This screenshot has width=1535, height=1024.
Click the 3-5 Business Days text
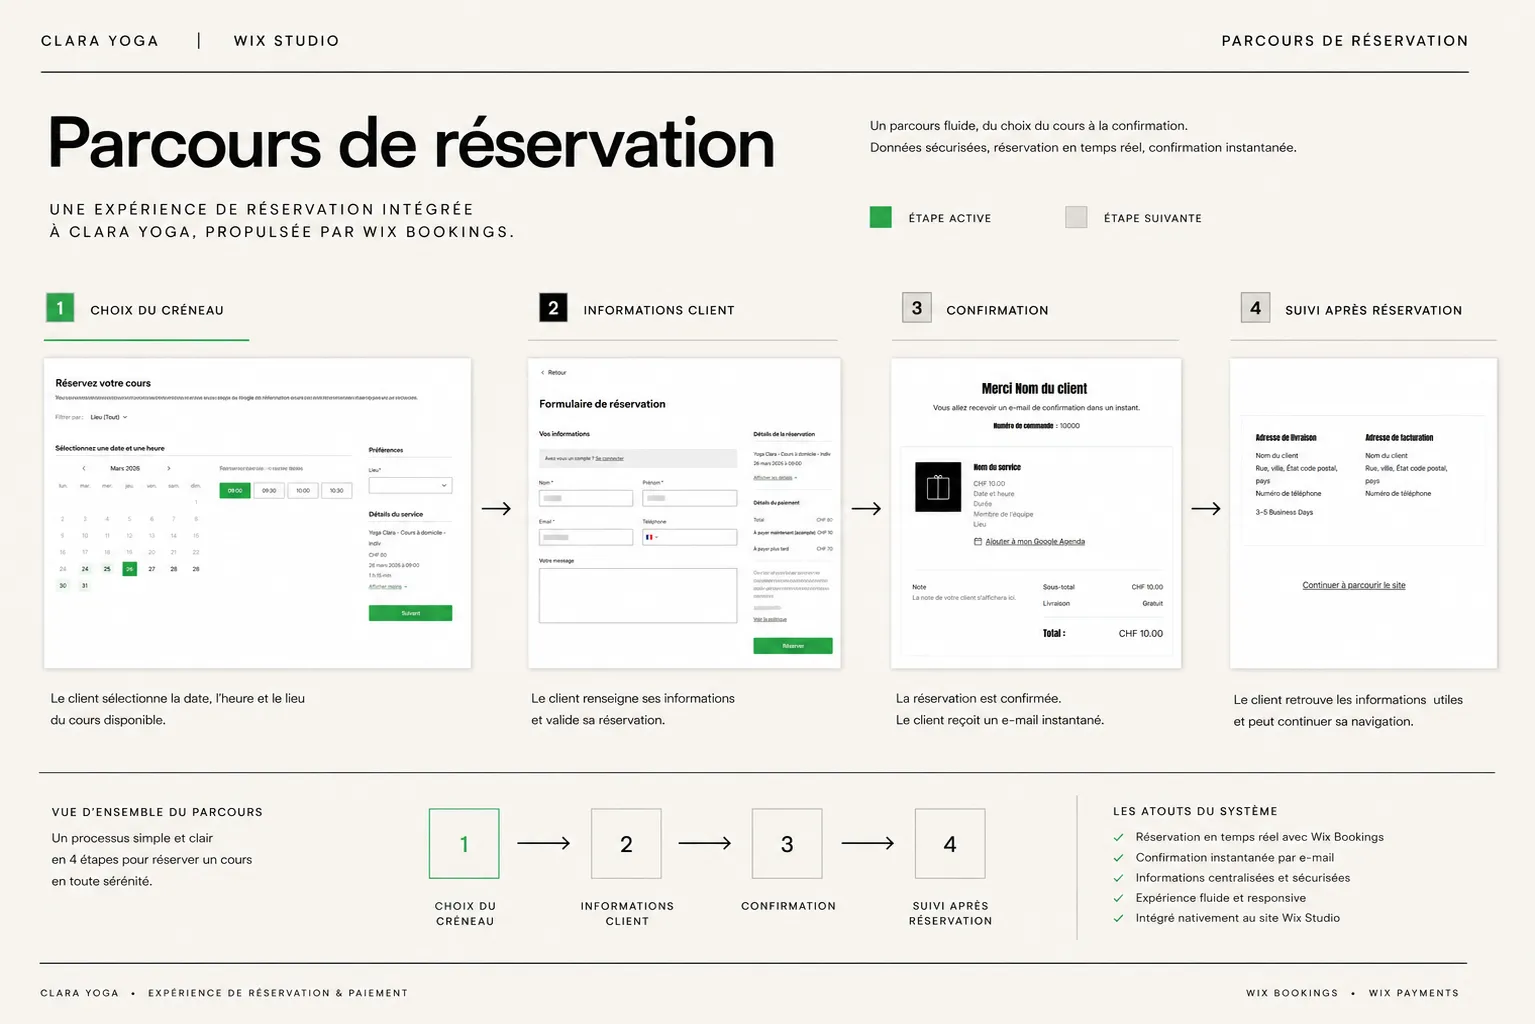[x=1285, y=512]
